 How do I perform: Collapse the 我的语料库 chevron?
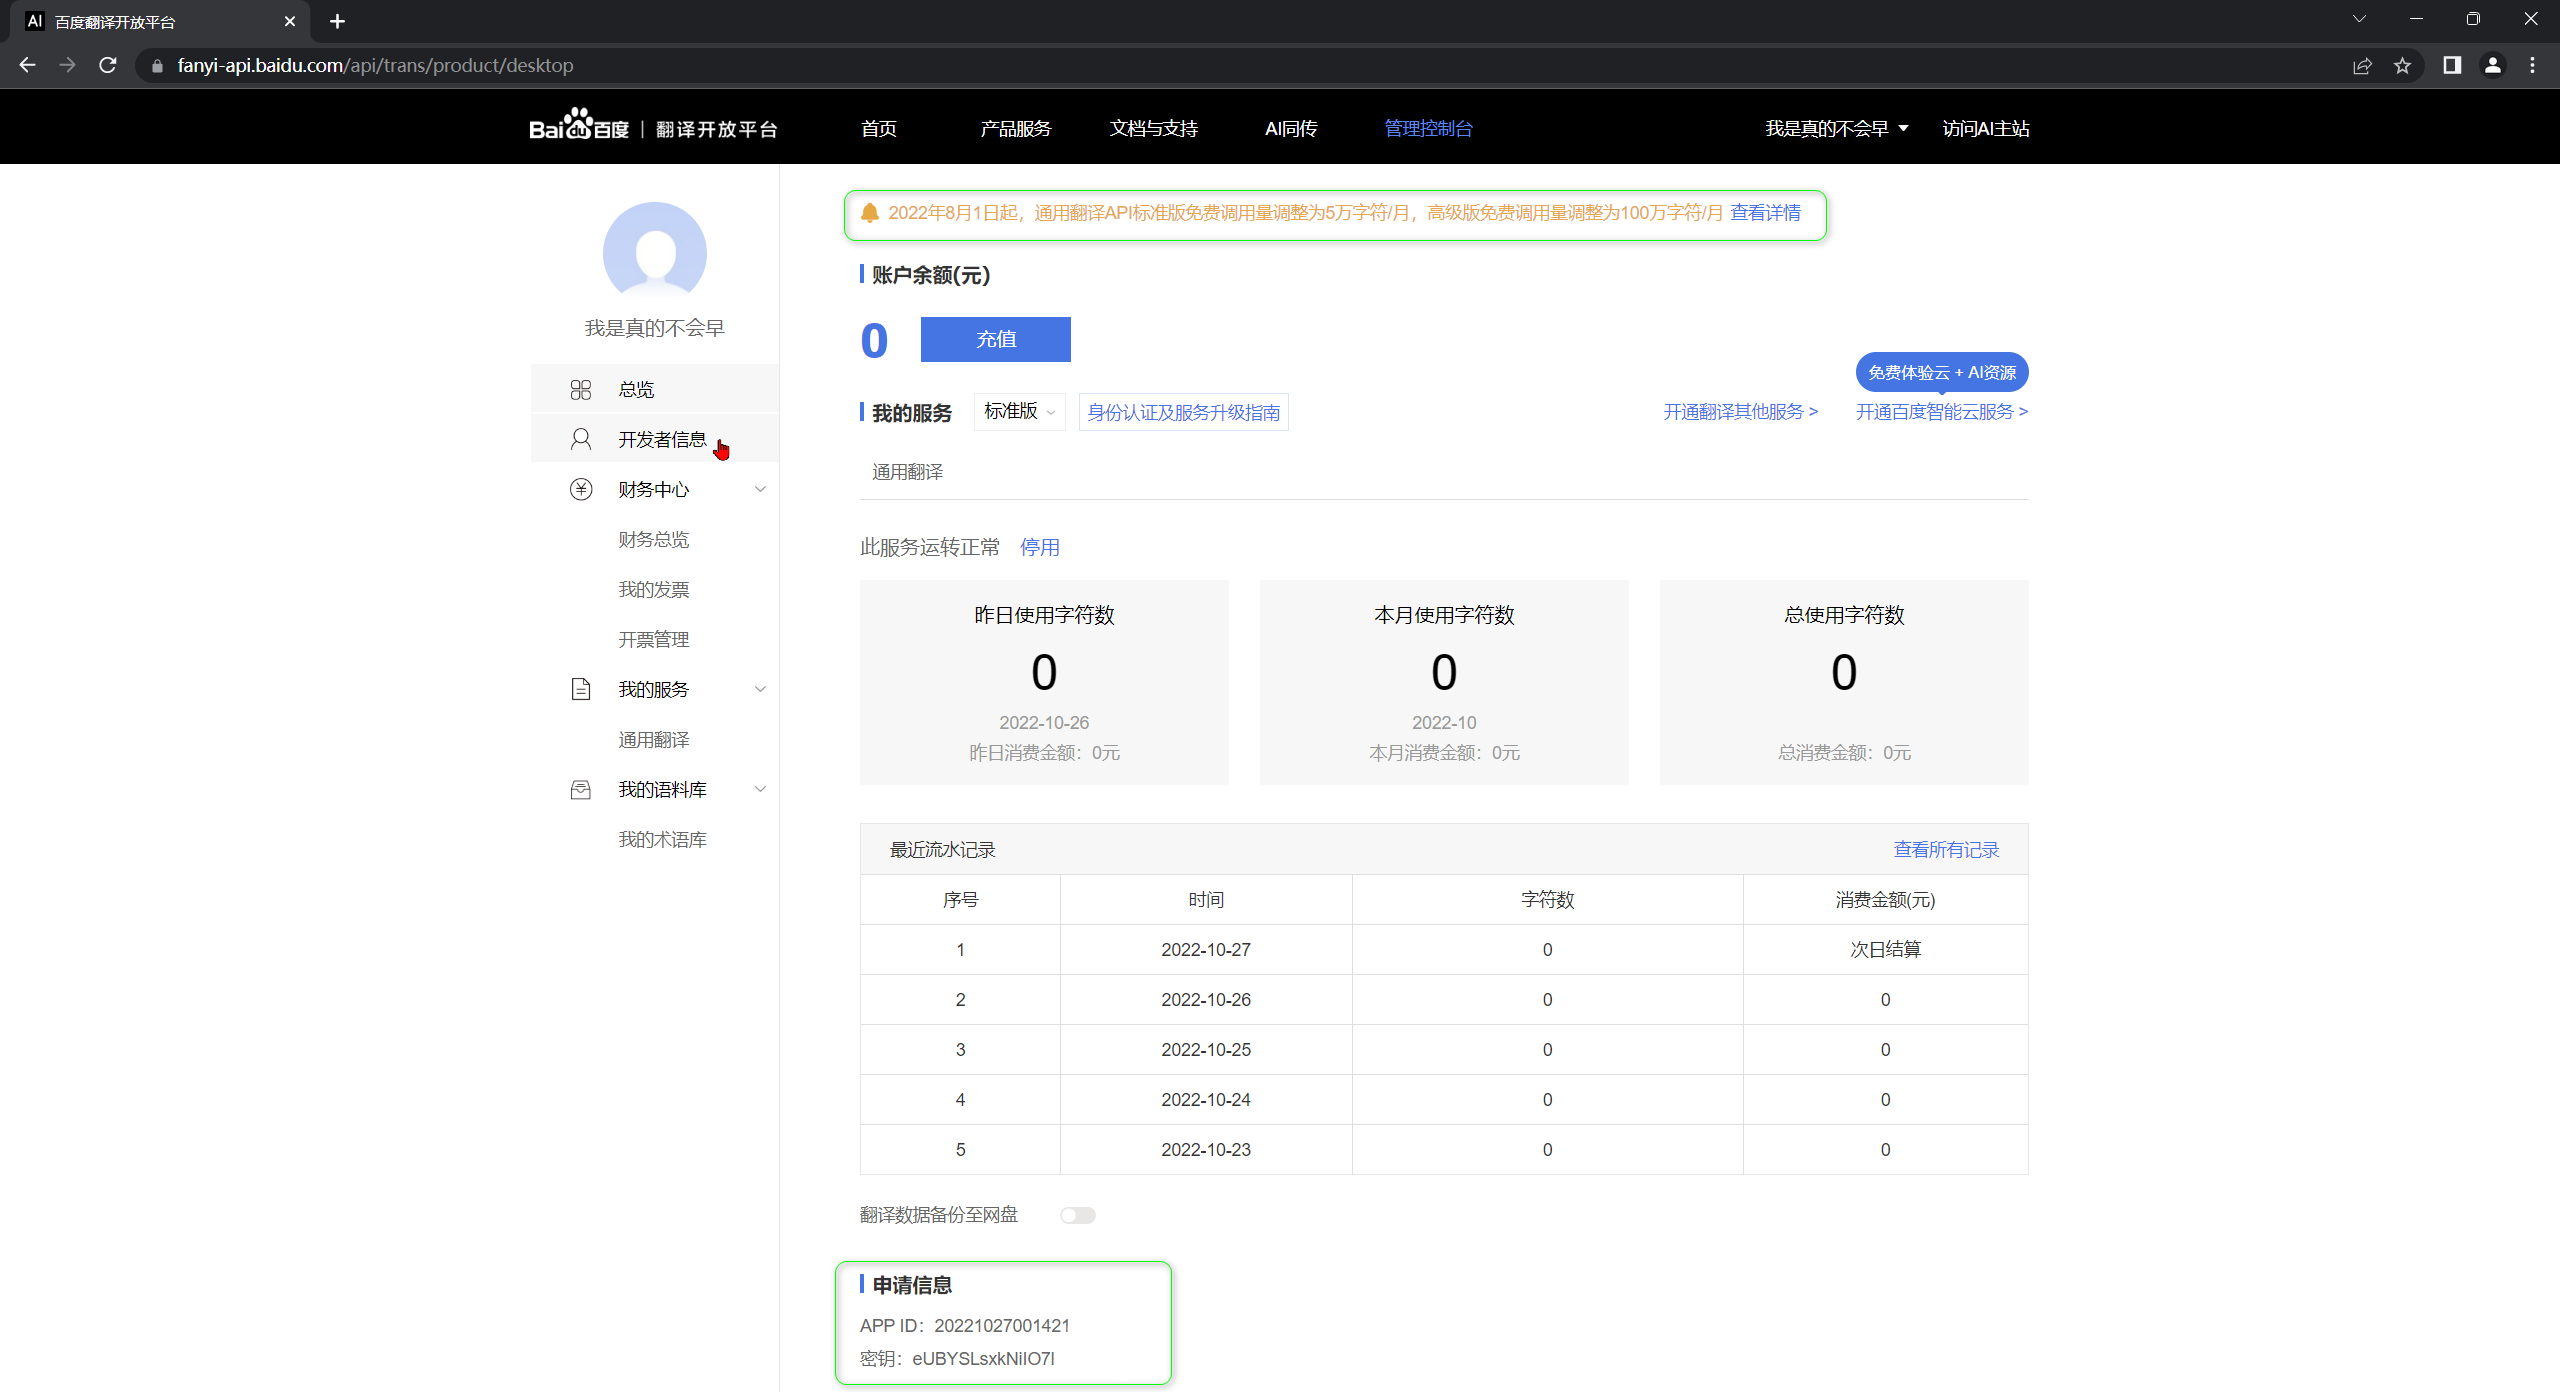[x=760, y=789]
